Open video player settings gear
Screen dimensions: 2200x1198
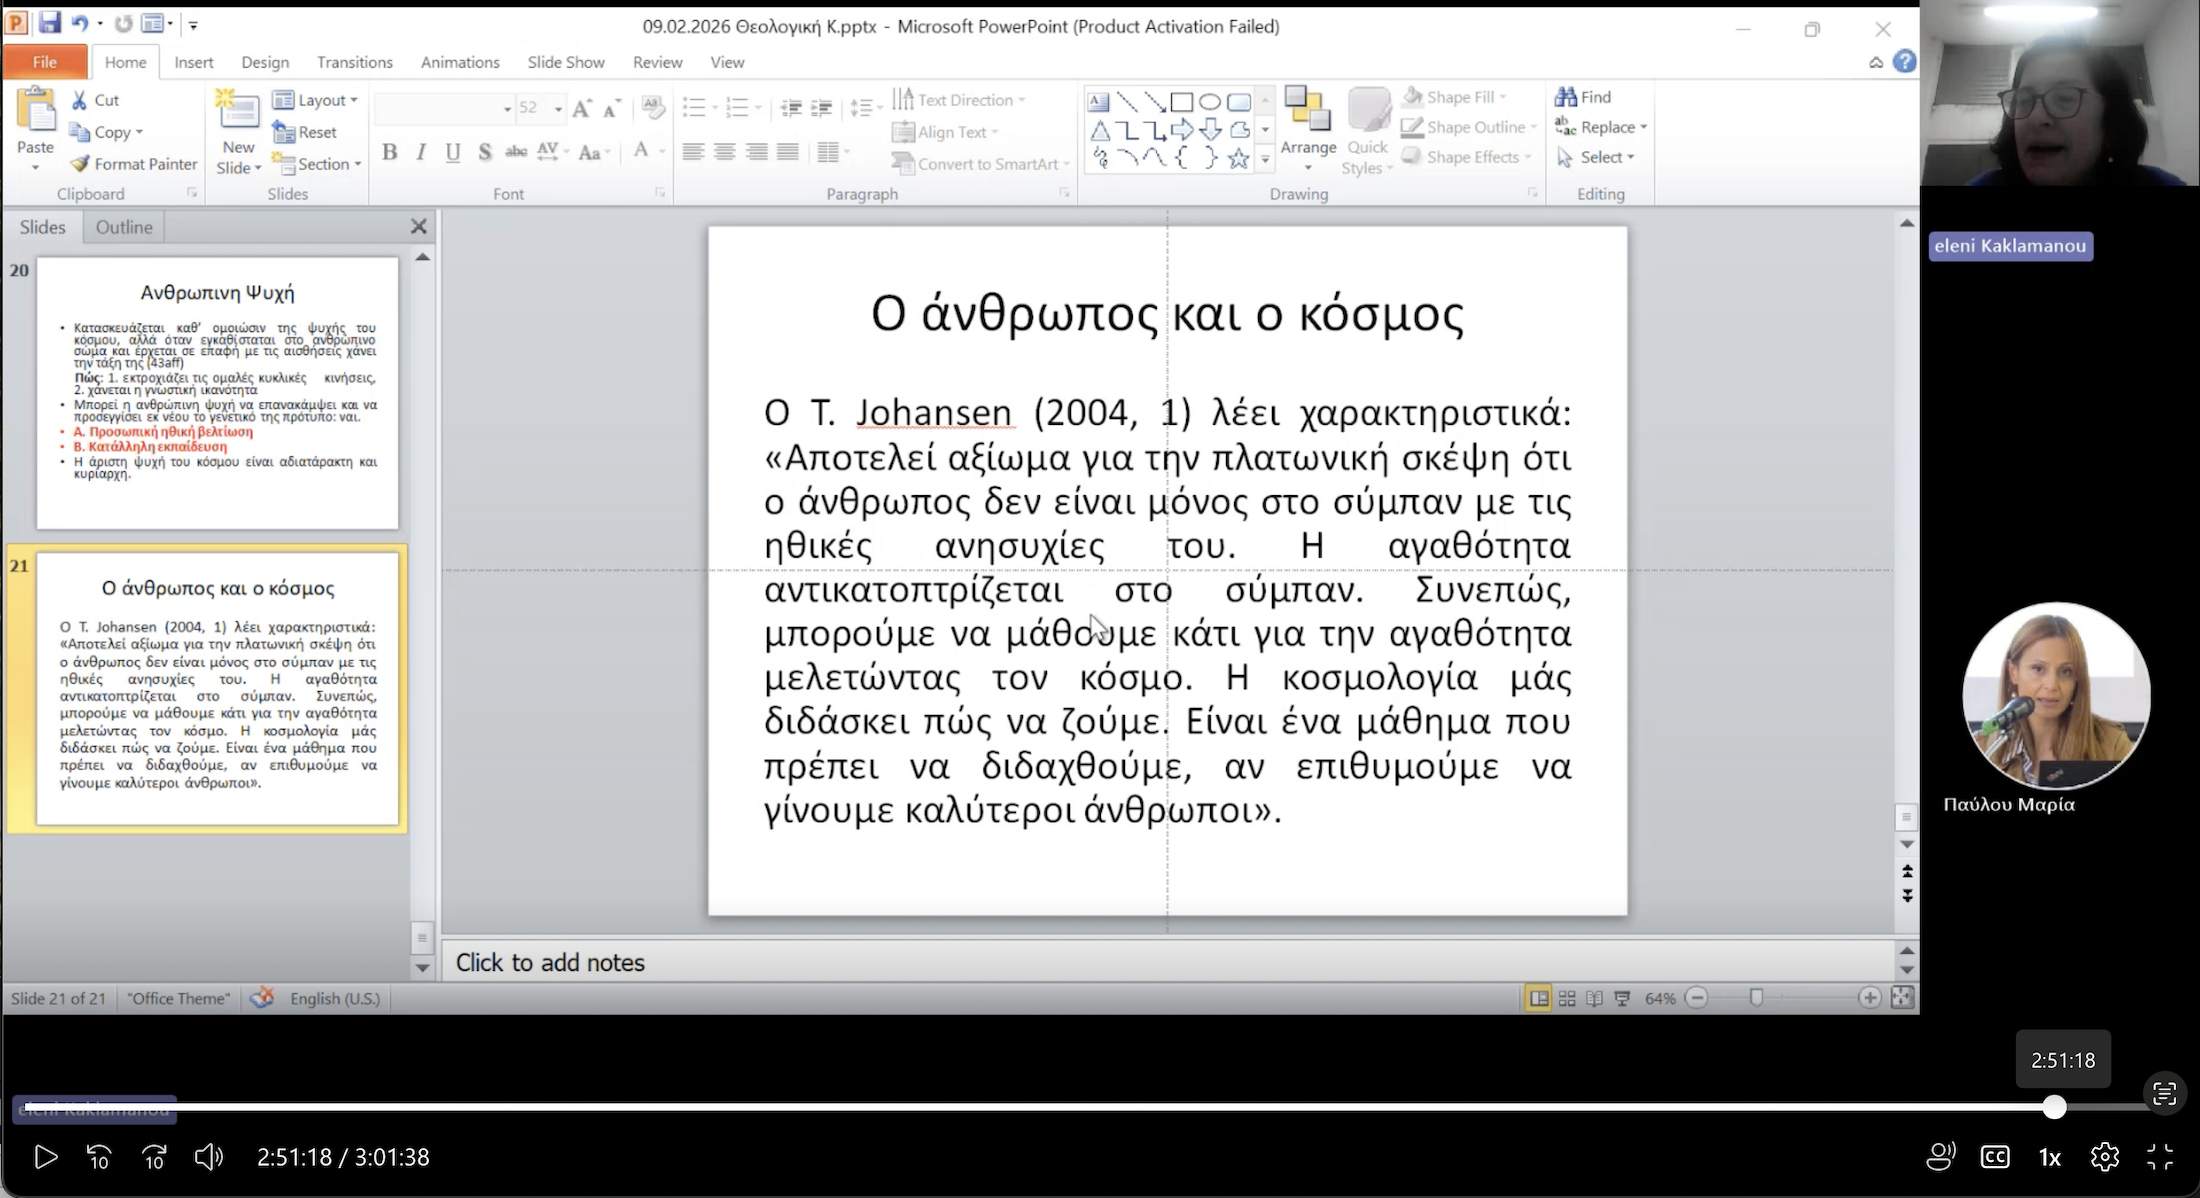[2104, 1157]
